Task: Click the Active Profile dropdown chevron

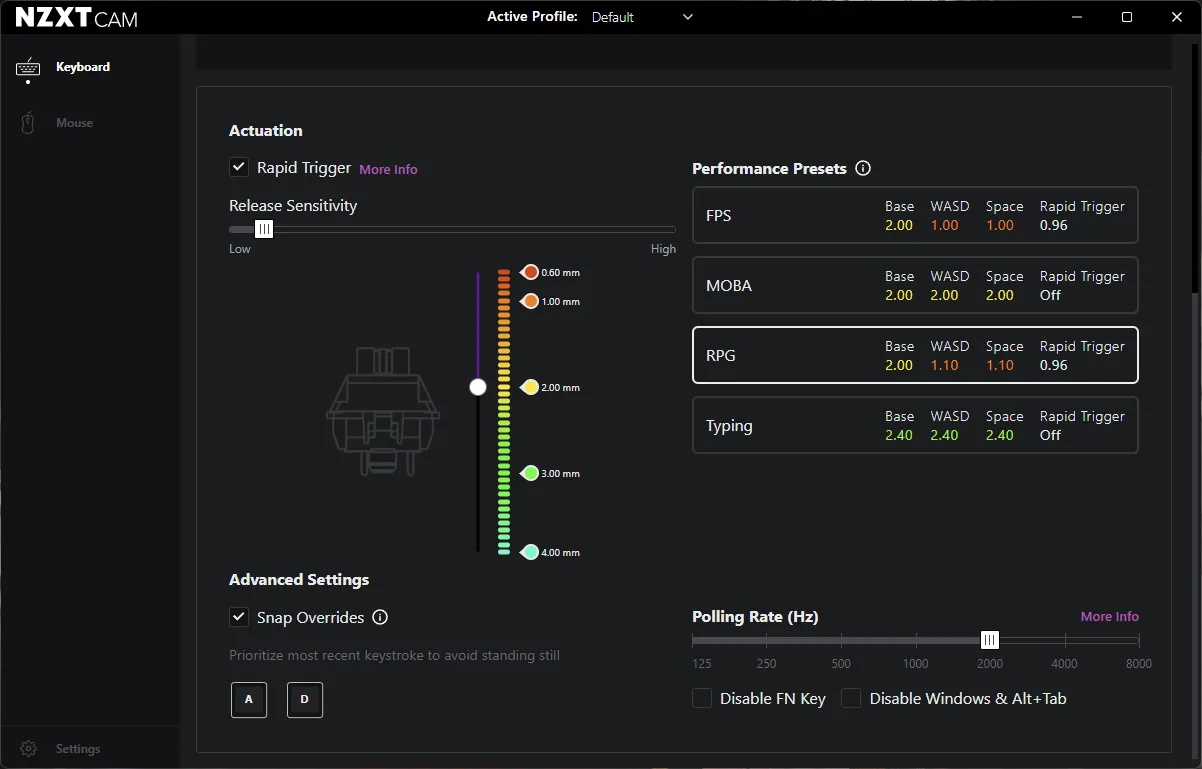Action: coord(687,17)
